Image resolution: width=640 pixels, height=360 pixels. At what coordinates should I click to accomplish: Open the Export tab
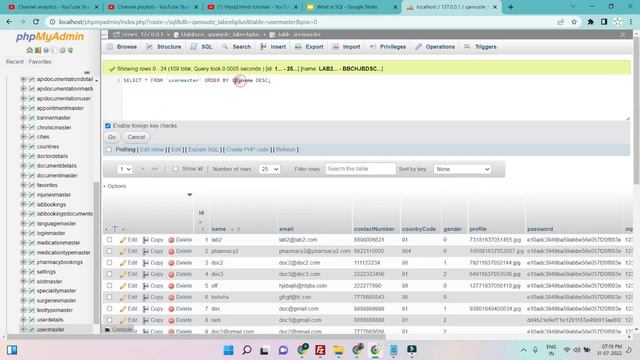pos(309,47)
